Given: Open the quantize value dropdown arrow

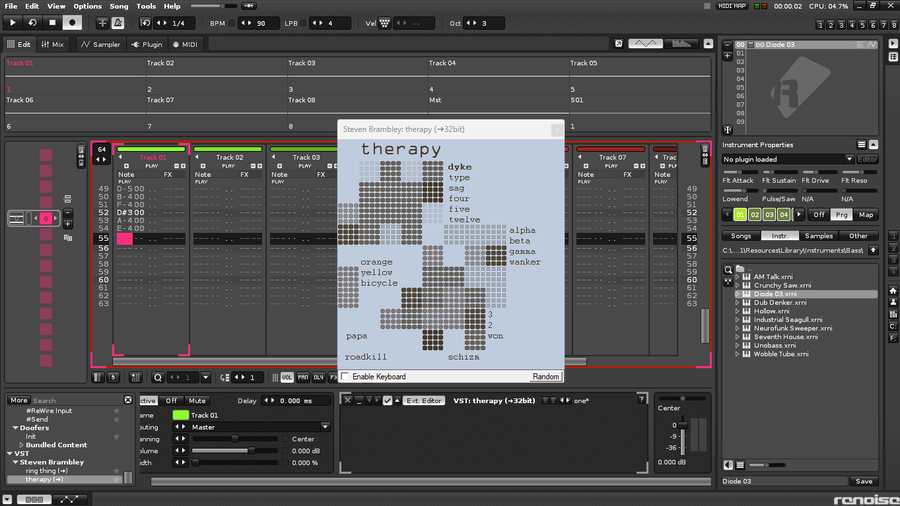Looking at the screenshot, I should pyautogui.click(x=205, y=377).
